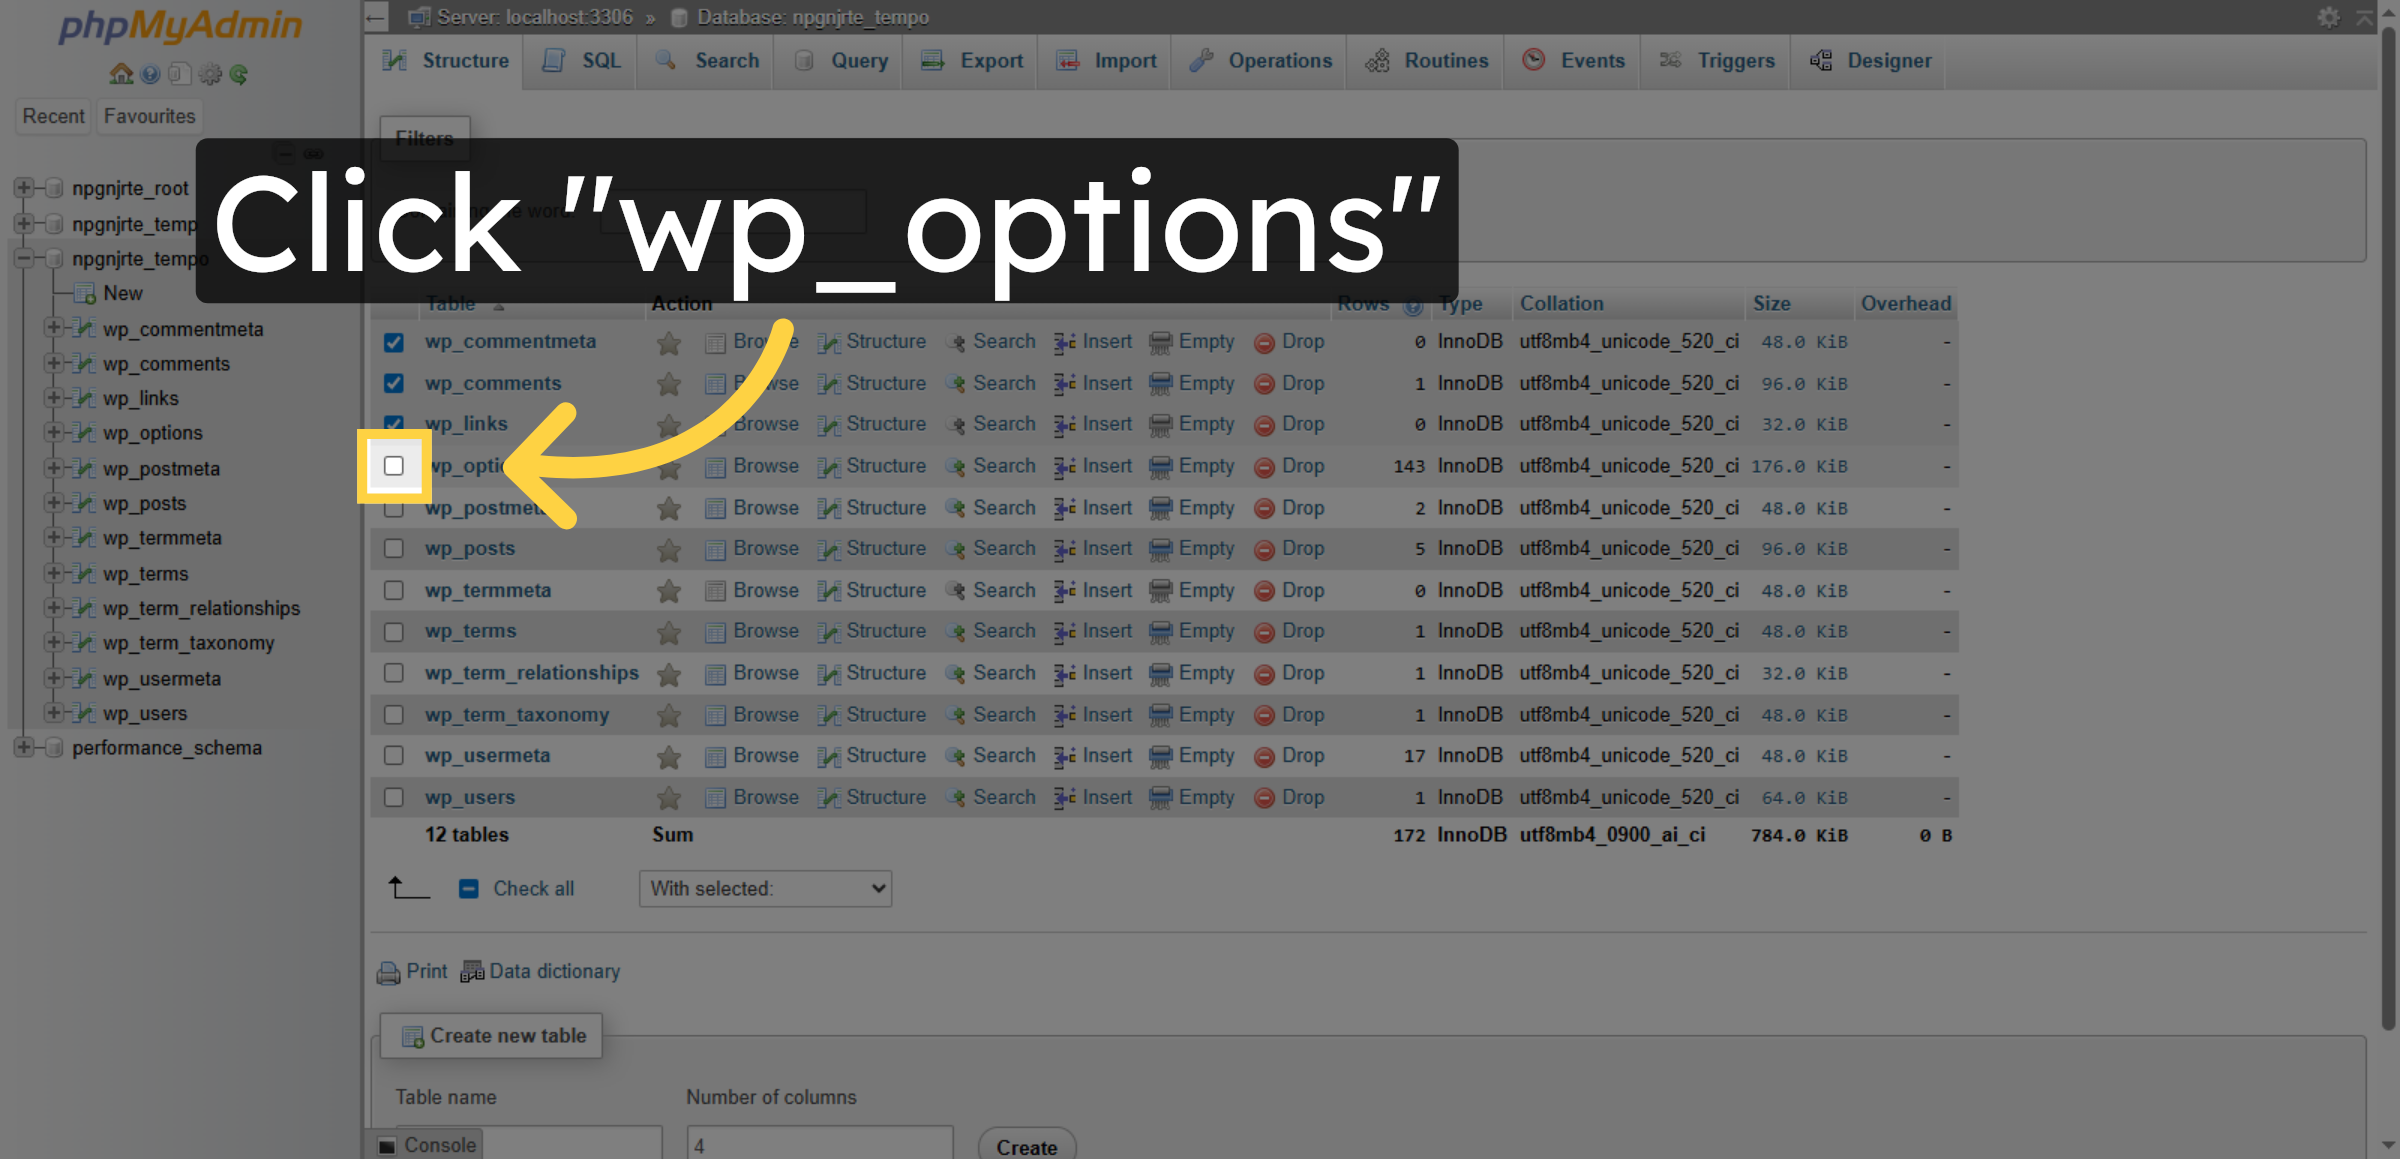Click Check all to select every table
The height and width of the screenshot is (1159, 2400).
coord(533,888)
